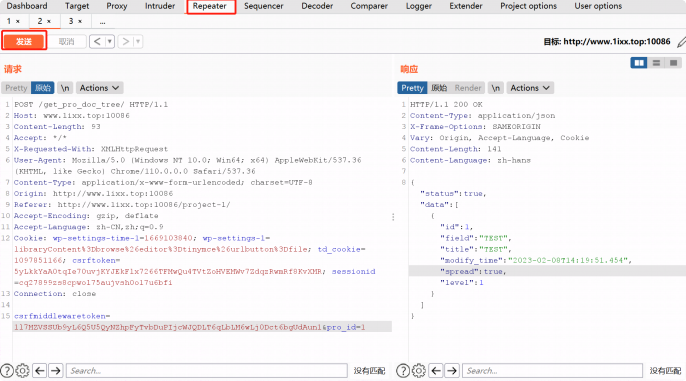The height and width of the screenshot is (381, 686).
Task: Open response search settings gear
Action: coord(419,371)
